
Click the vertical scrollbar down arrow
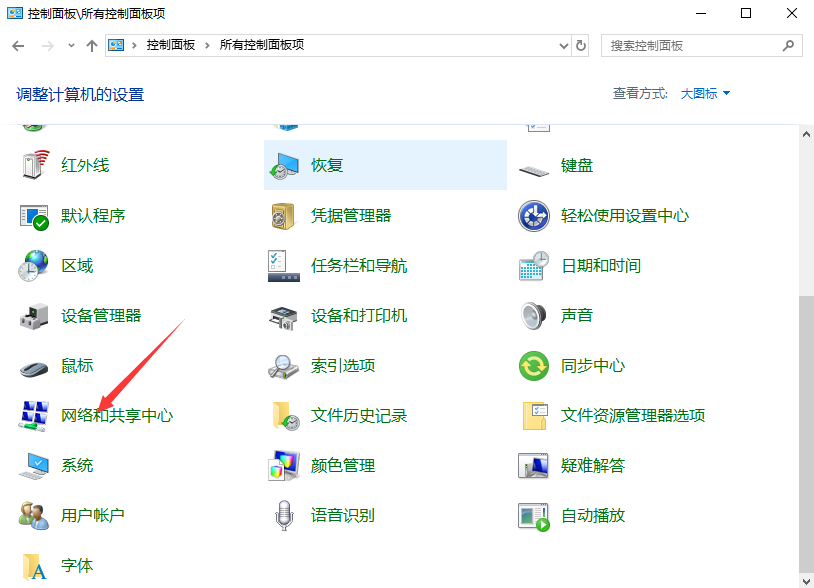pos(806,580)
